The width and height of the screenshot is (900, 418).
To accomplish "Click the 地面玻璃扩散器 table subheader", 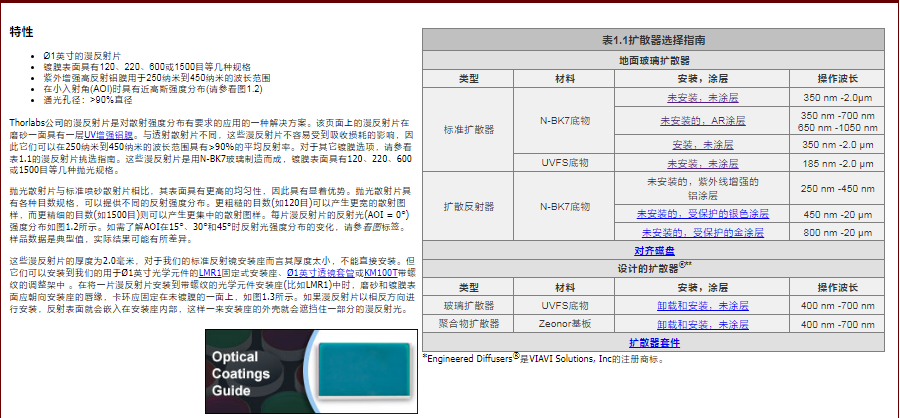I will pyautogui.click(x=653, y=60).
